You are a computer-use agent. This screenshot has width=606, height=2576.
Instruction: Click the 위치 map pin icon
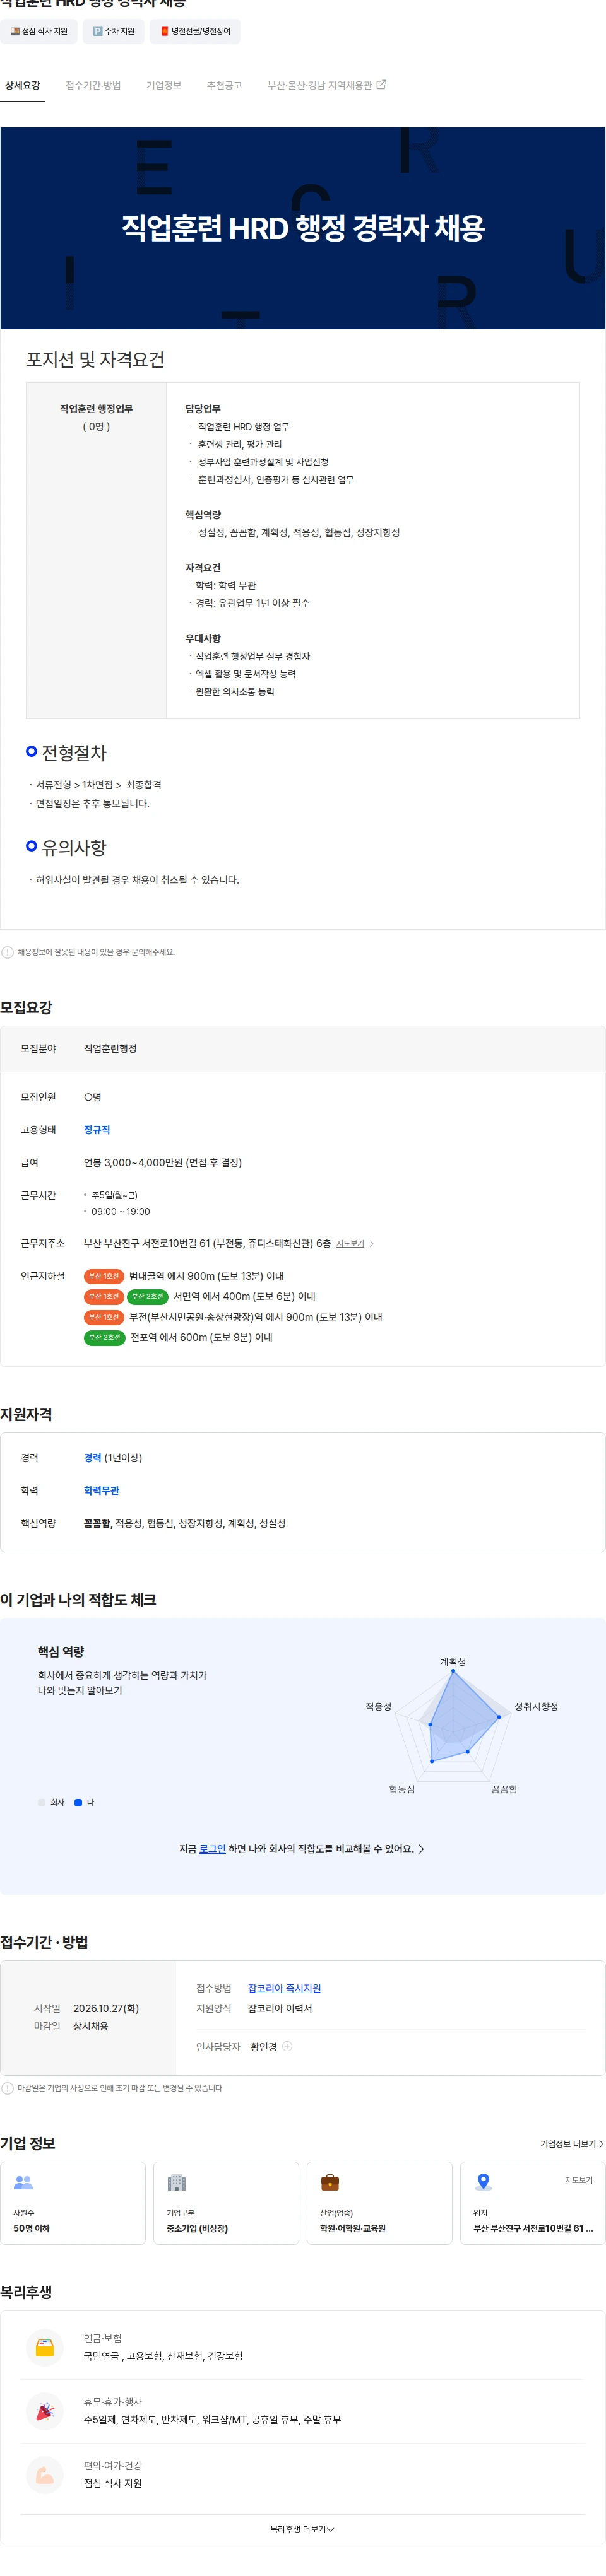[484, 2183]
